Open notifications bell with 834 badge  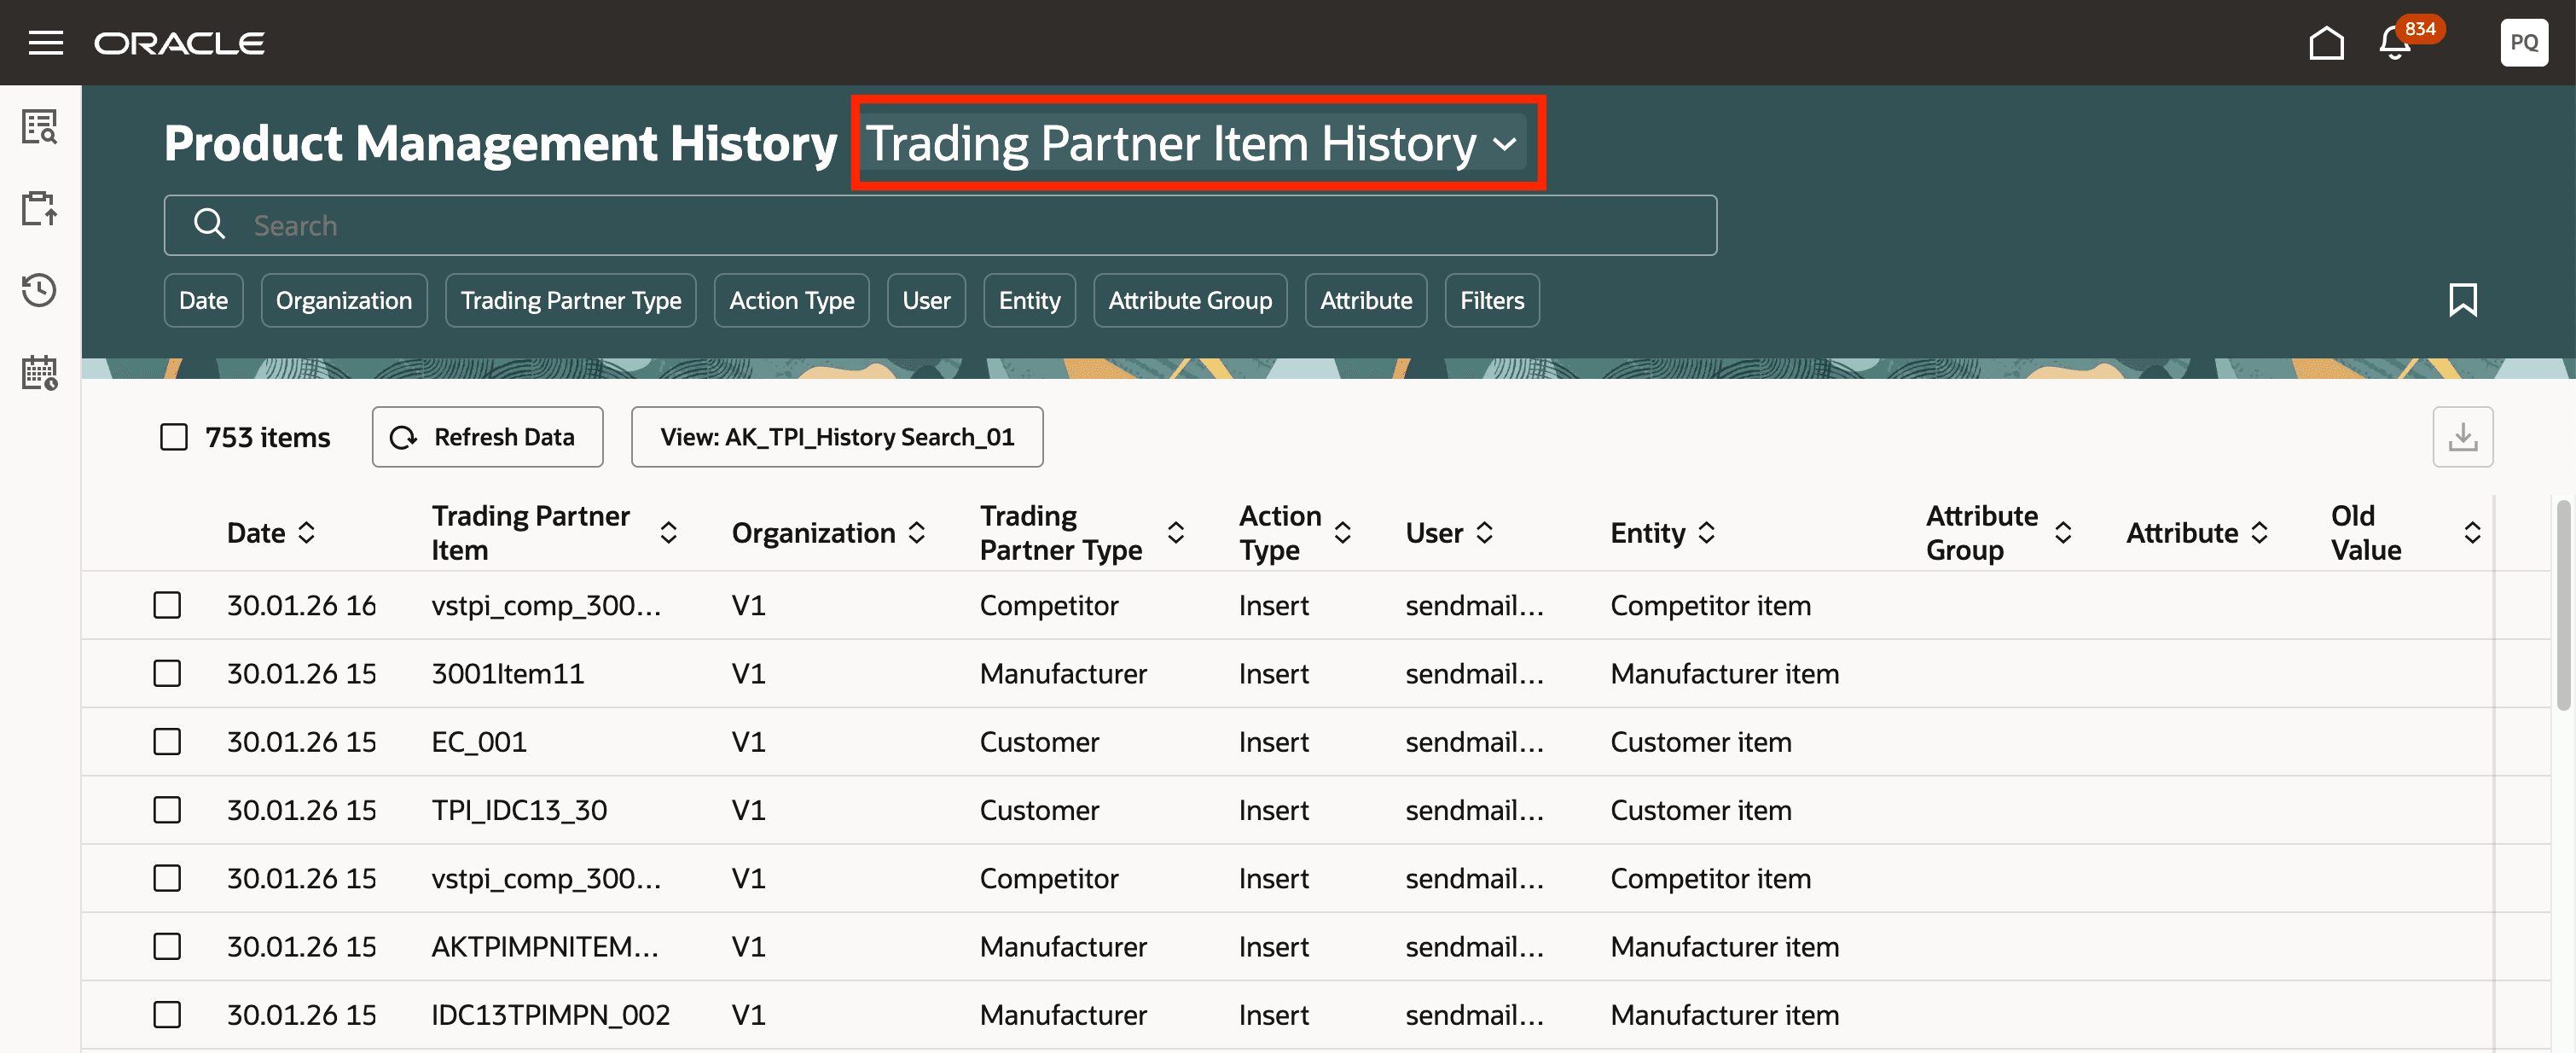pyautogui.click(x=2395, y=43)
